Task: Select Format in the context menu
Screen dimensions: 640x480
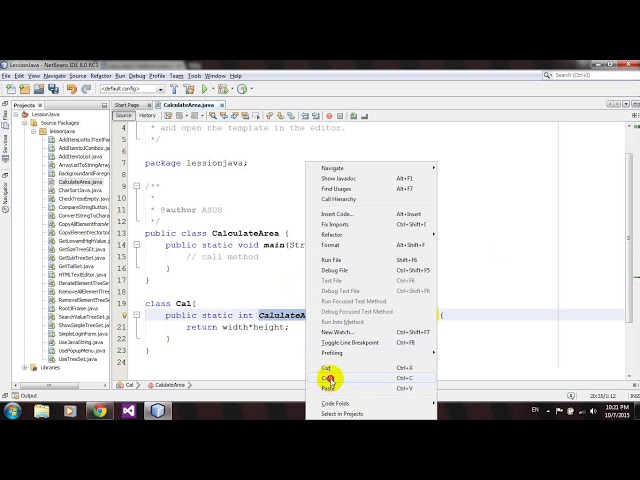Action: [371, 245]
